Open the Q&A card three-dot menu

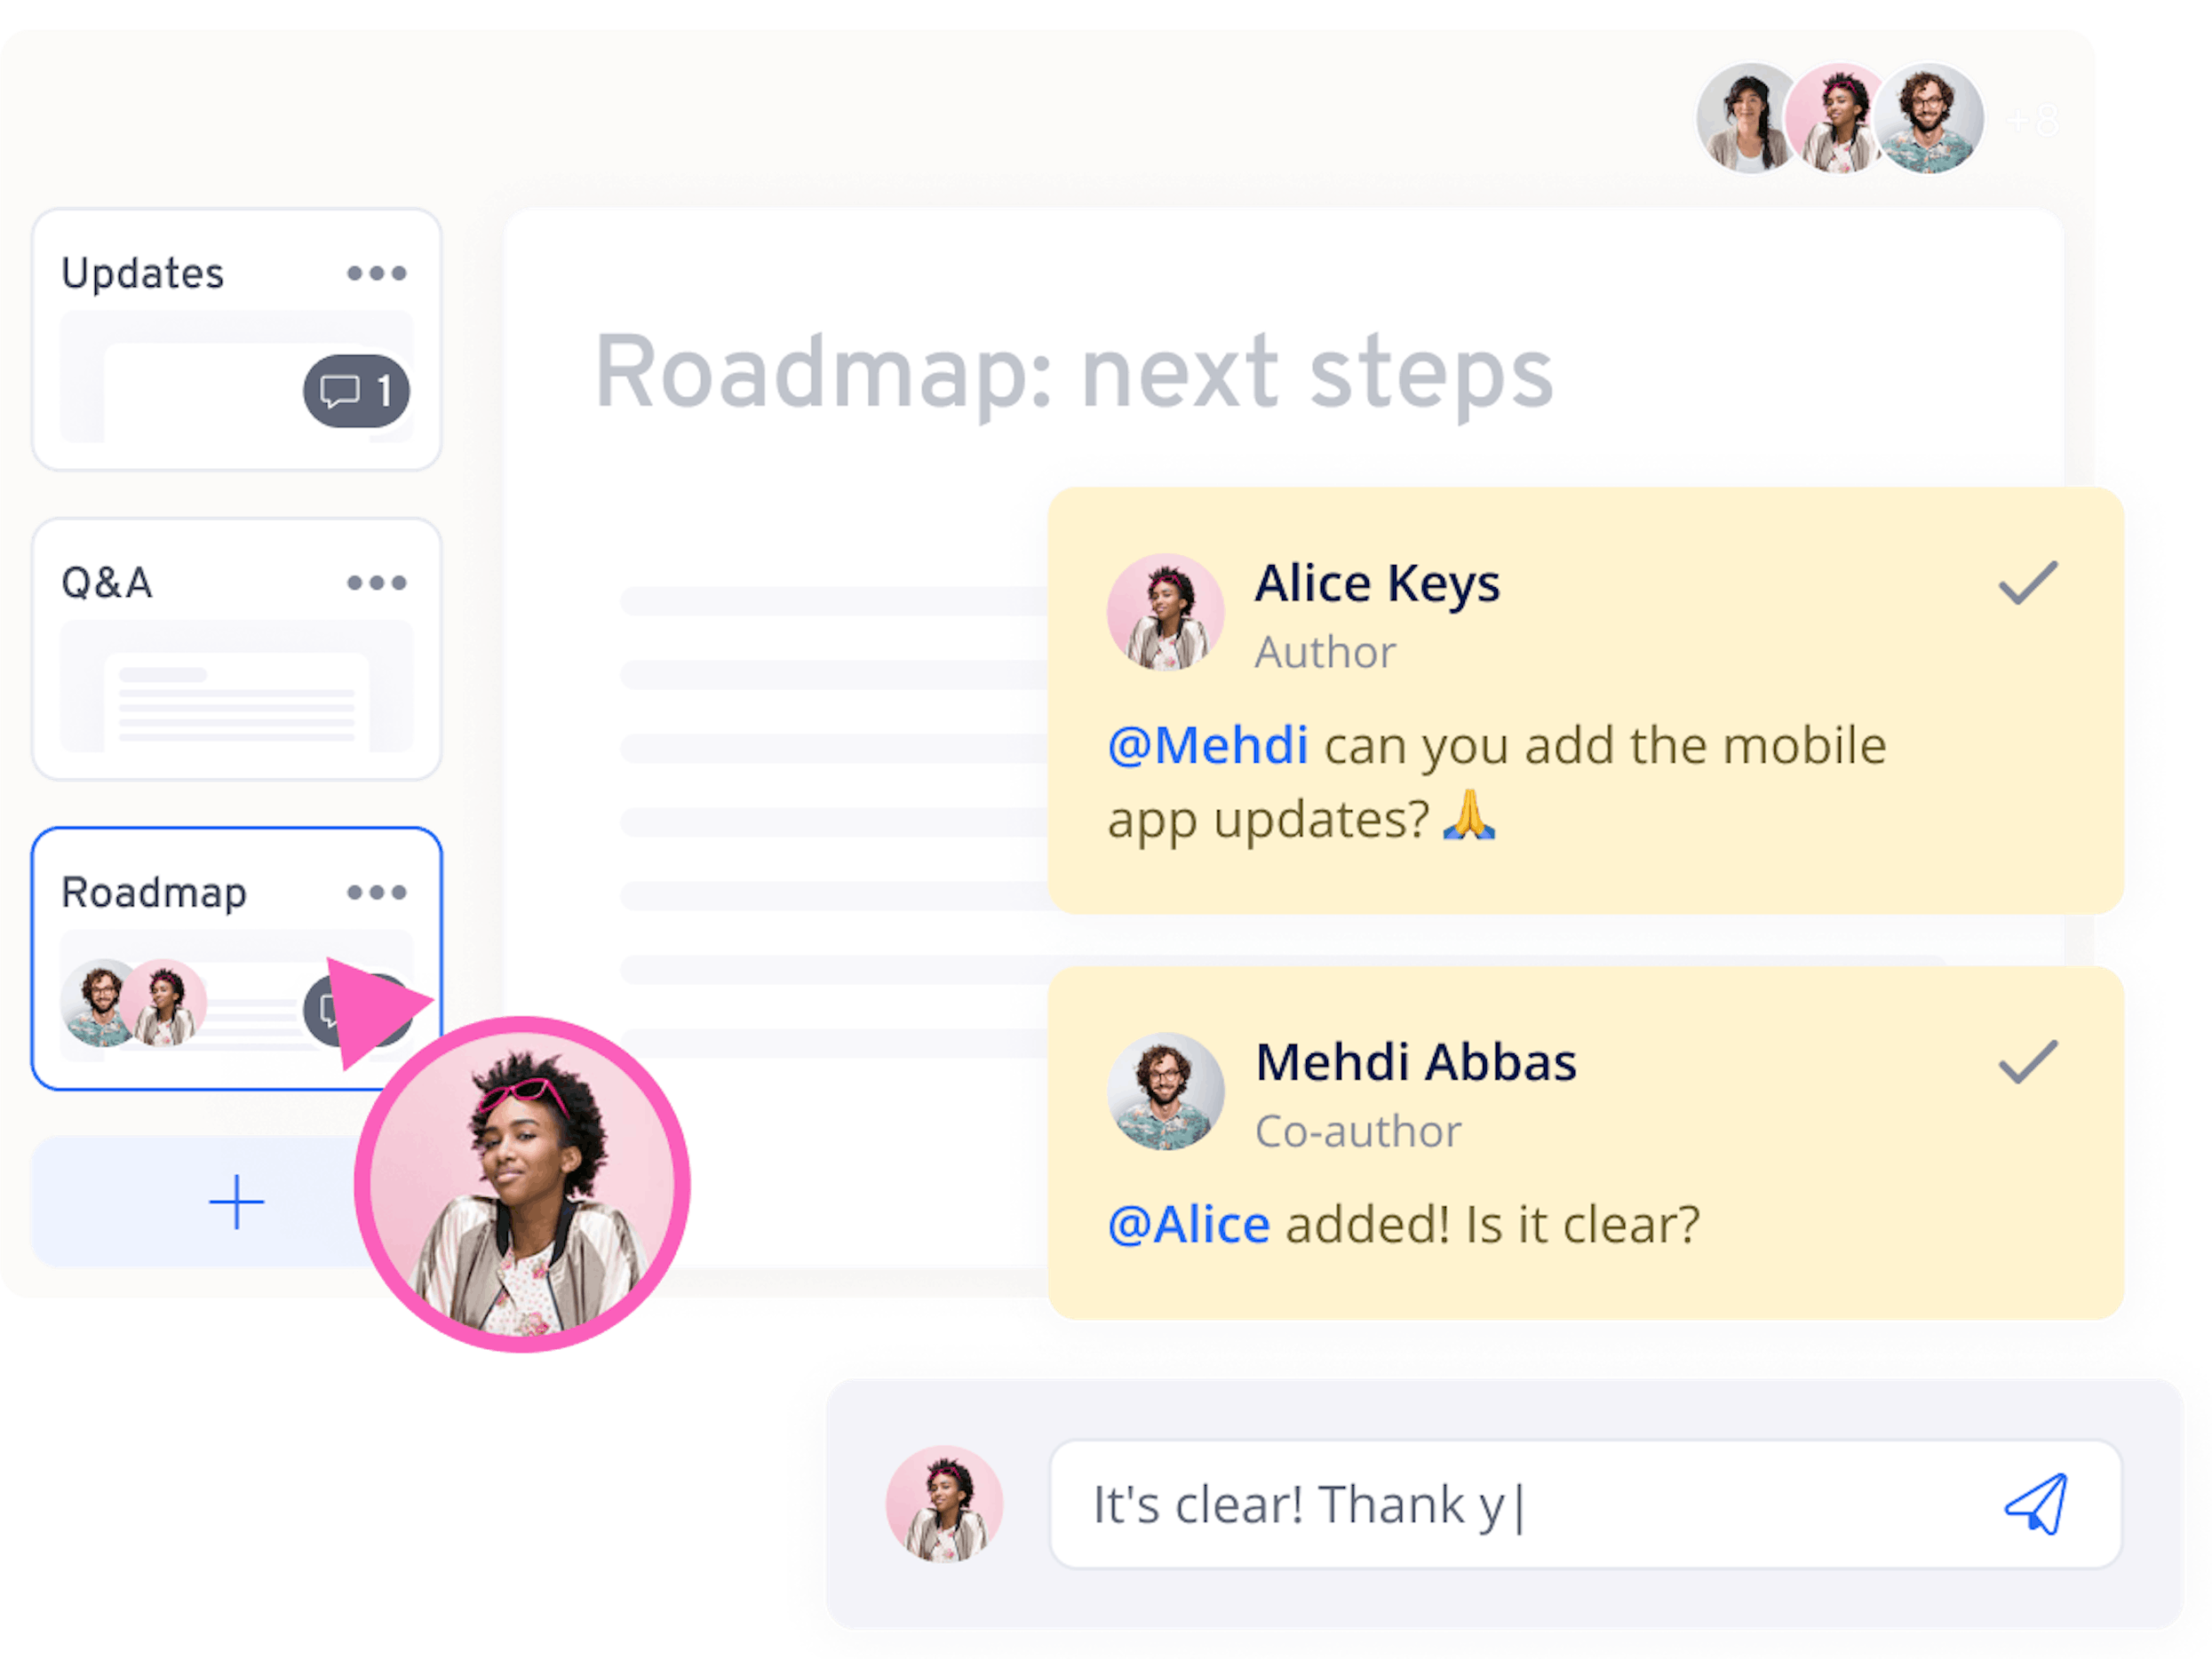(x=376, y=583)
